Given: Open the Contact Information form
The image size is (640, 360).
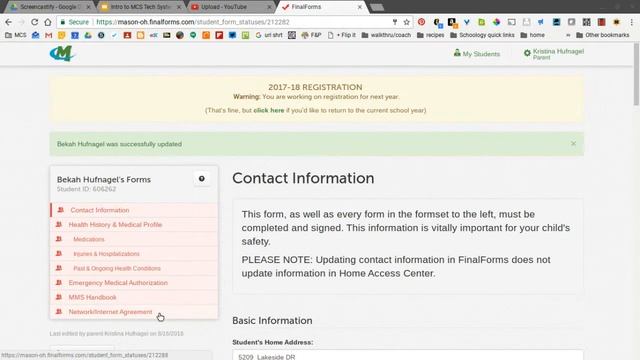Looking at the screenshot, I should click(x=134, y=210).
